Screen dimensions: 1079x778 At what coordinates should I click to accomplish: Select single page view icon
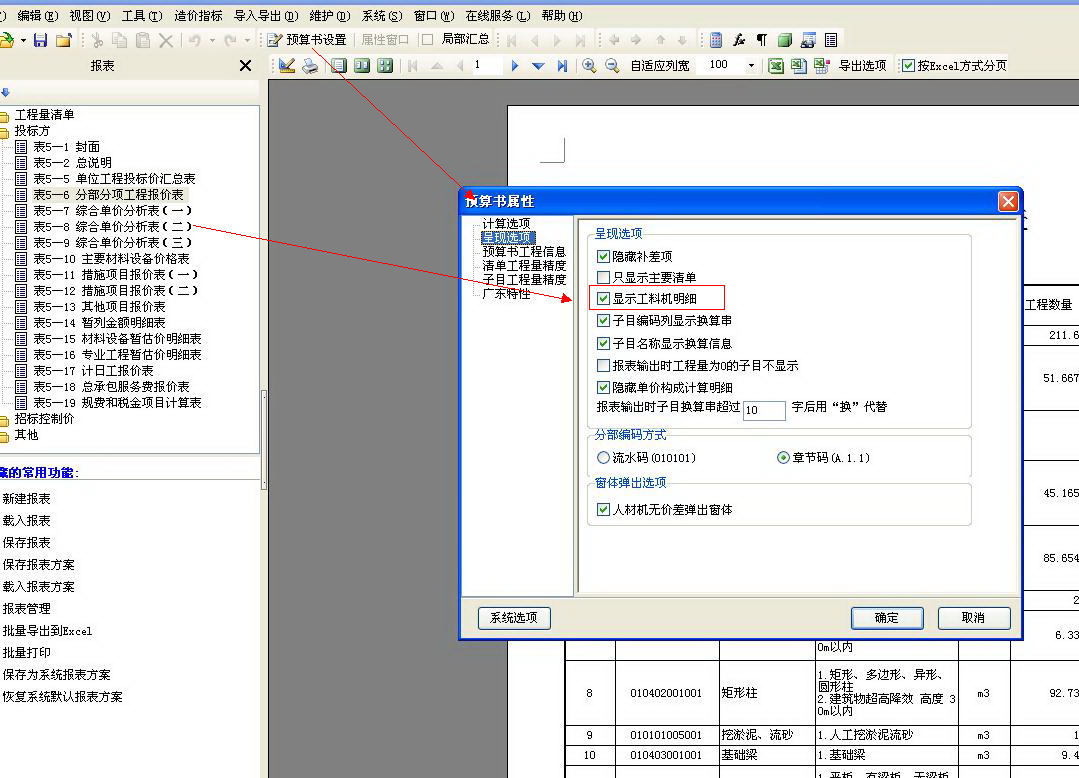coord(339,66)
